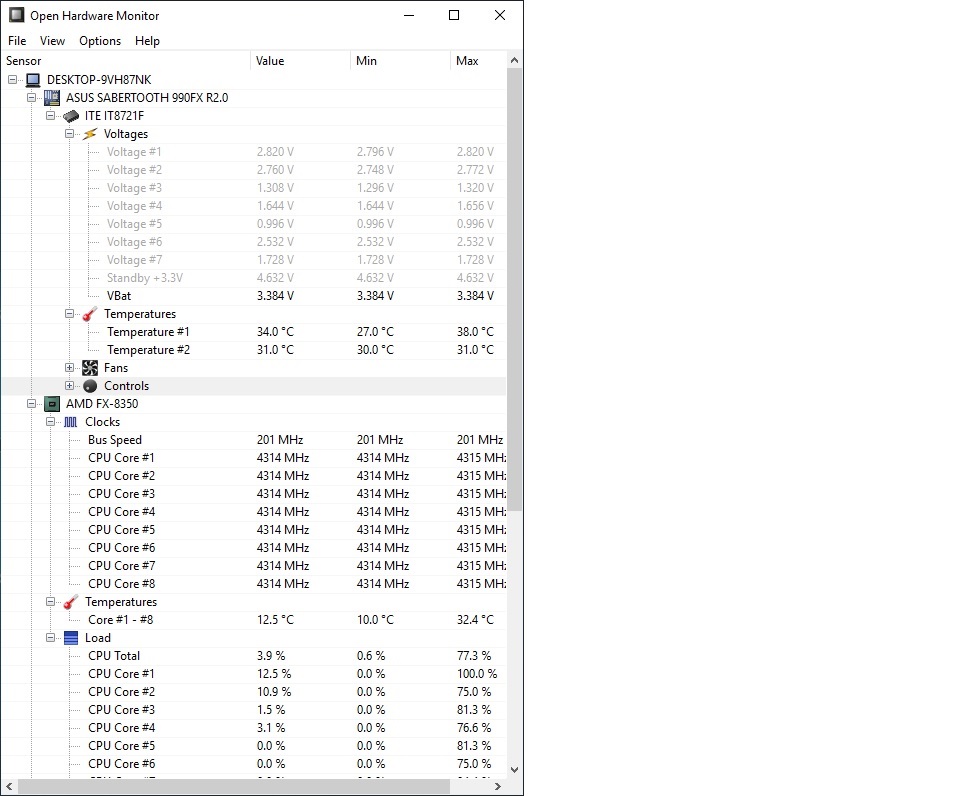Select the Temperature #1 row
960x796 pixels.
(253, 332)
